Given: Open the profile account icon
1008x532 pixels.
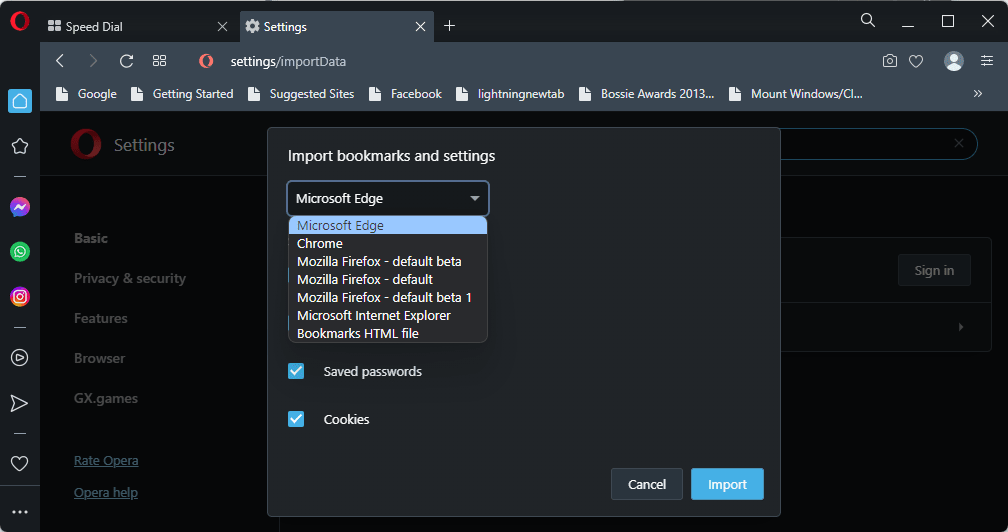Looking at the screenshot, I should tap(953, 61).
